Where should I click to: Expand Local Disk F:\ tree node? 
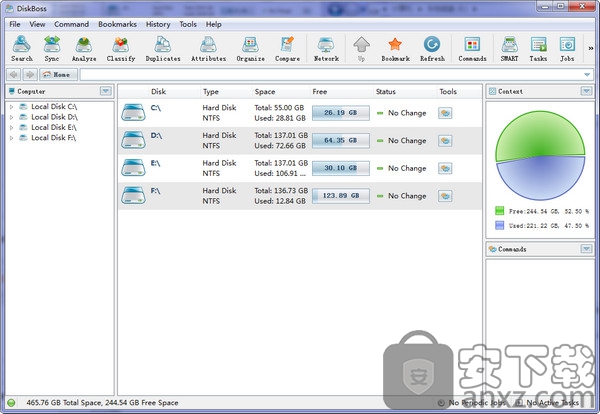(x=11, y=138)
